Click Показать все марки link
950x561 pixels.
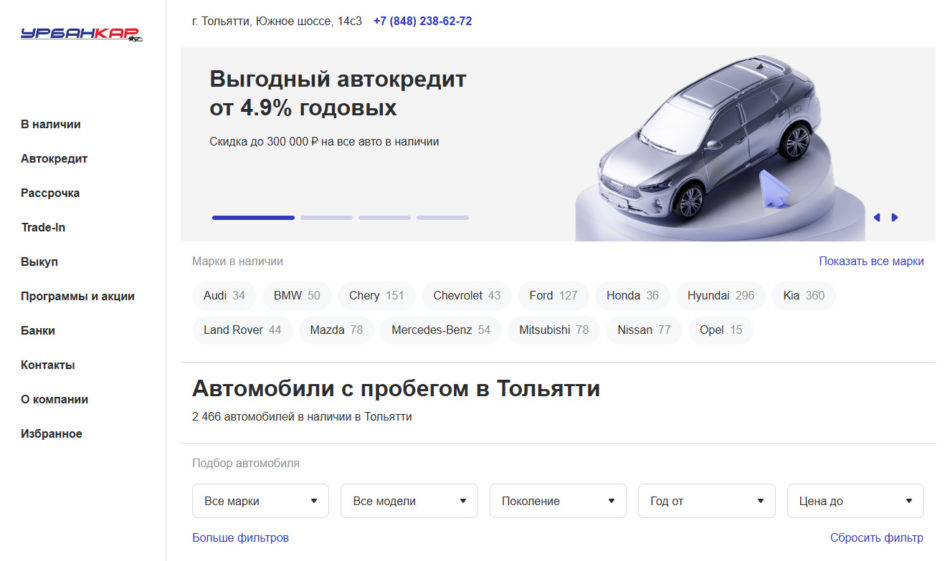coord(871,261)
